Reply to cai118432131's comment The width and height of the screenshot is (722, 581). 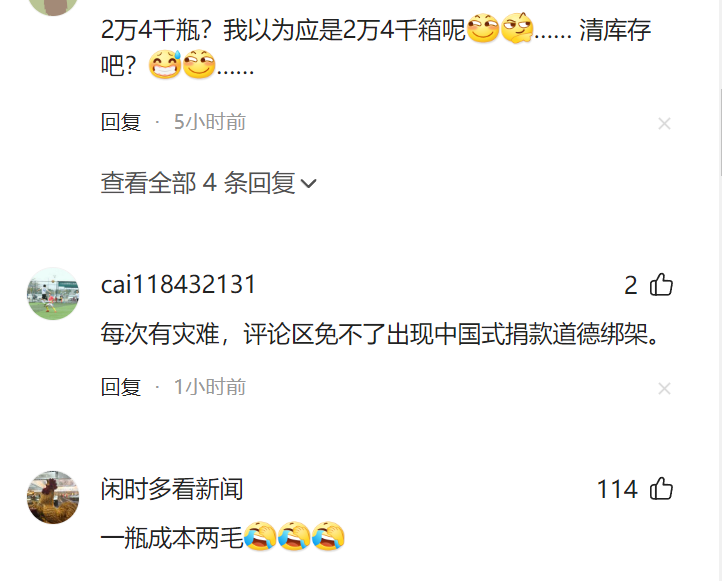tap(121, 387)
